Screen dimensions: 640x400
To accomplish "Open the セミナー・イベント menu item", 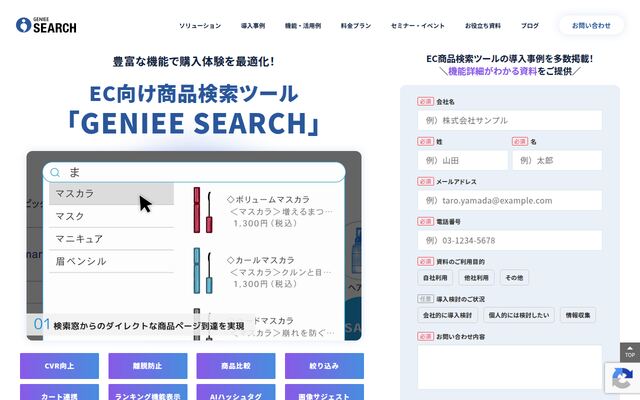I will (418, 26).
